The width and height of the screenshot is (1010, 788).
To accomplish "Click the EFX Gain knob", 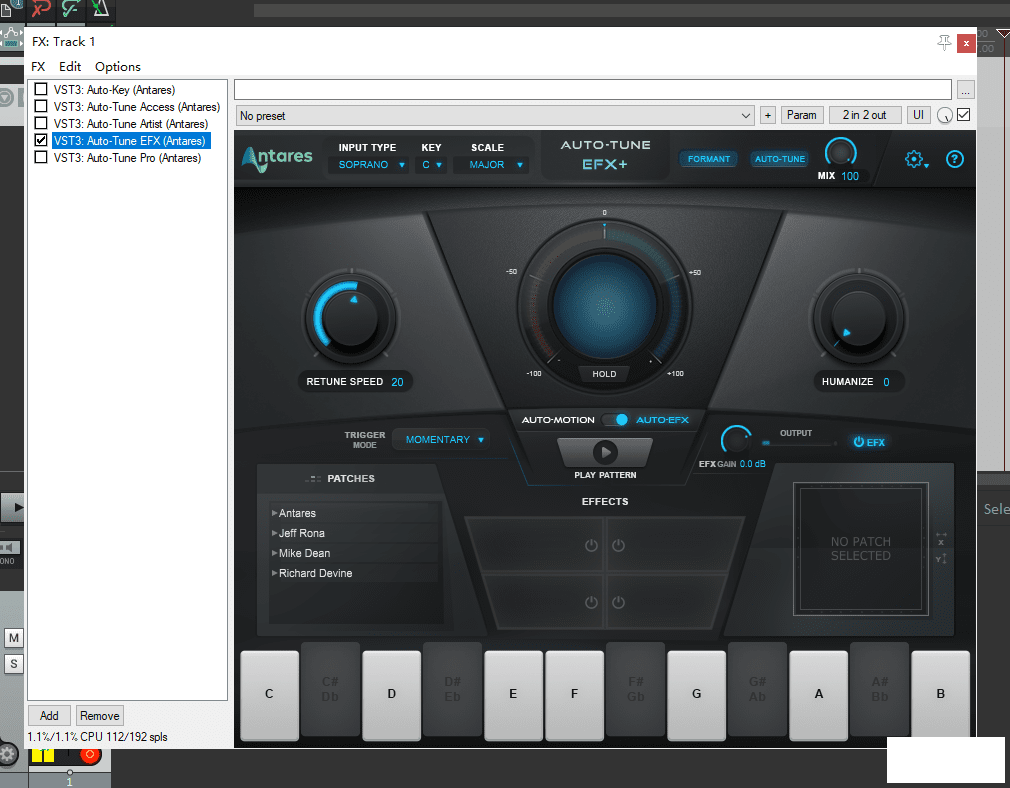I will click(736, 441).
